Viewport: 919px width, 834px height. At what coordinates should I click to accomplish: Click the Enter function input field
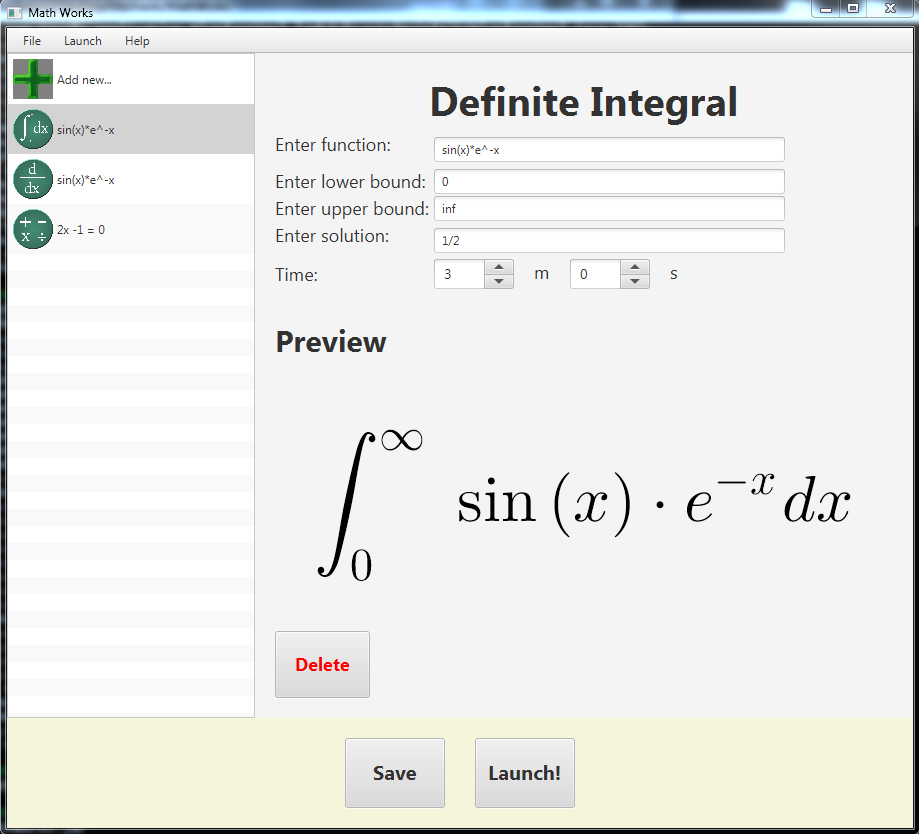point(609,149)
